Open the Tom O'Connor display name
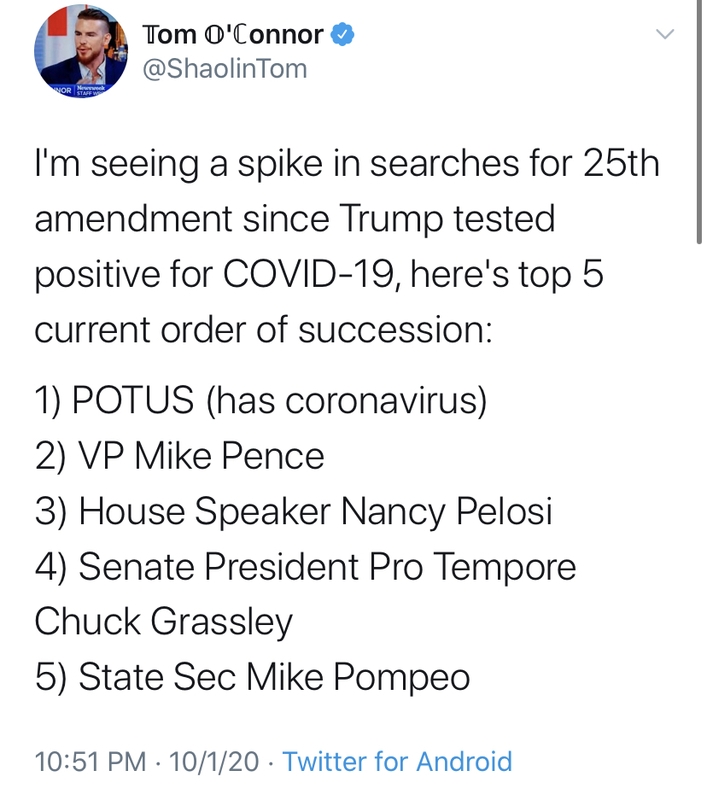 234,35
